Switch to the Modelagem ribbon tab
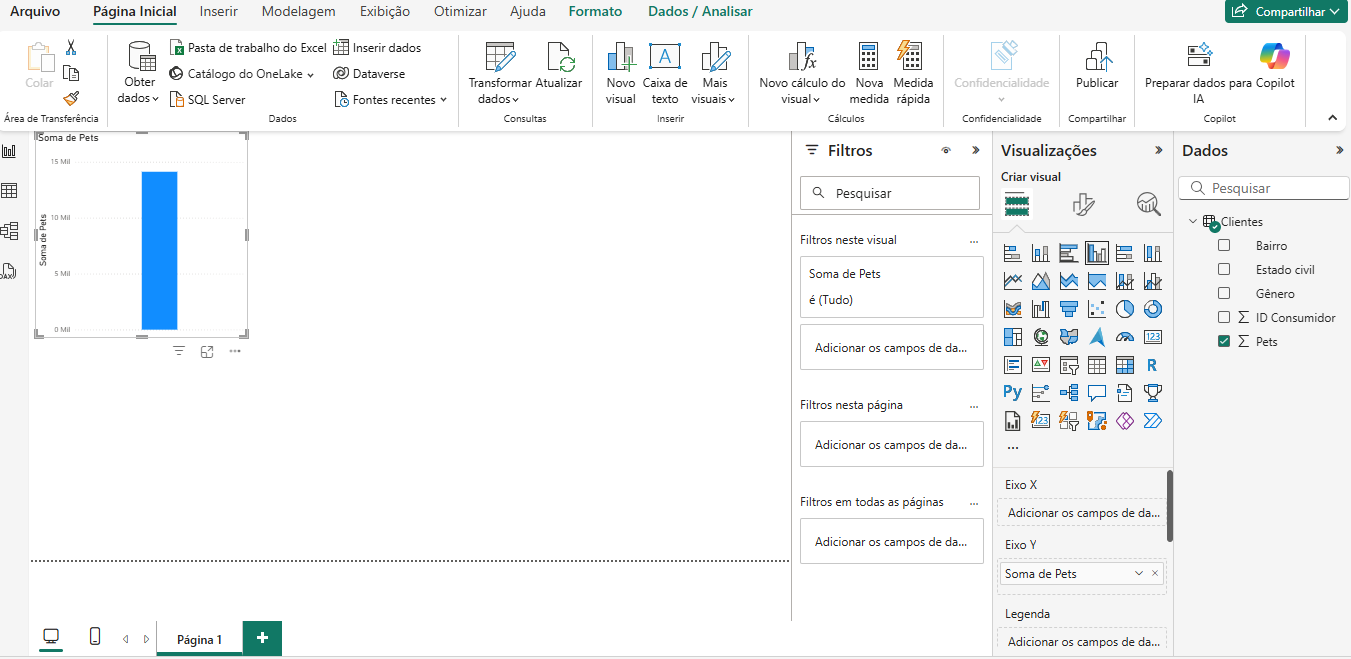 click(298, 12)
